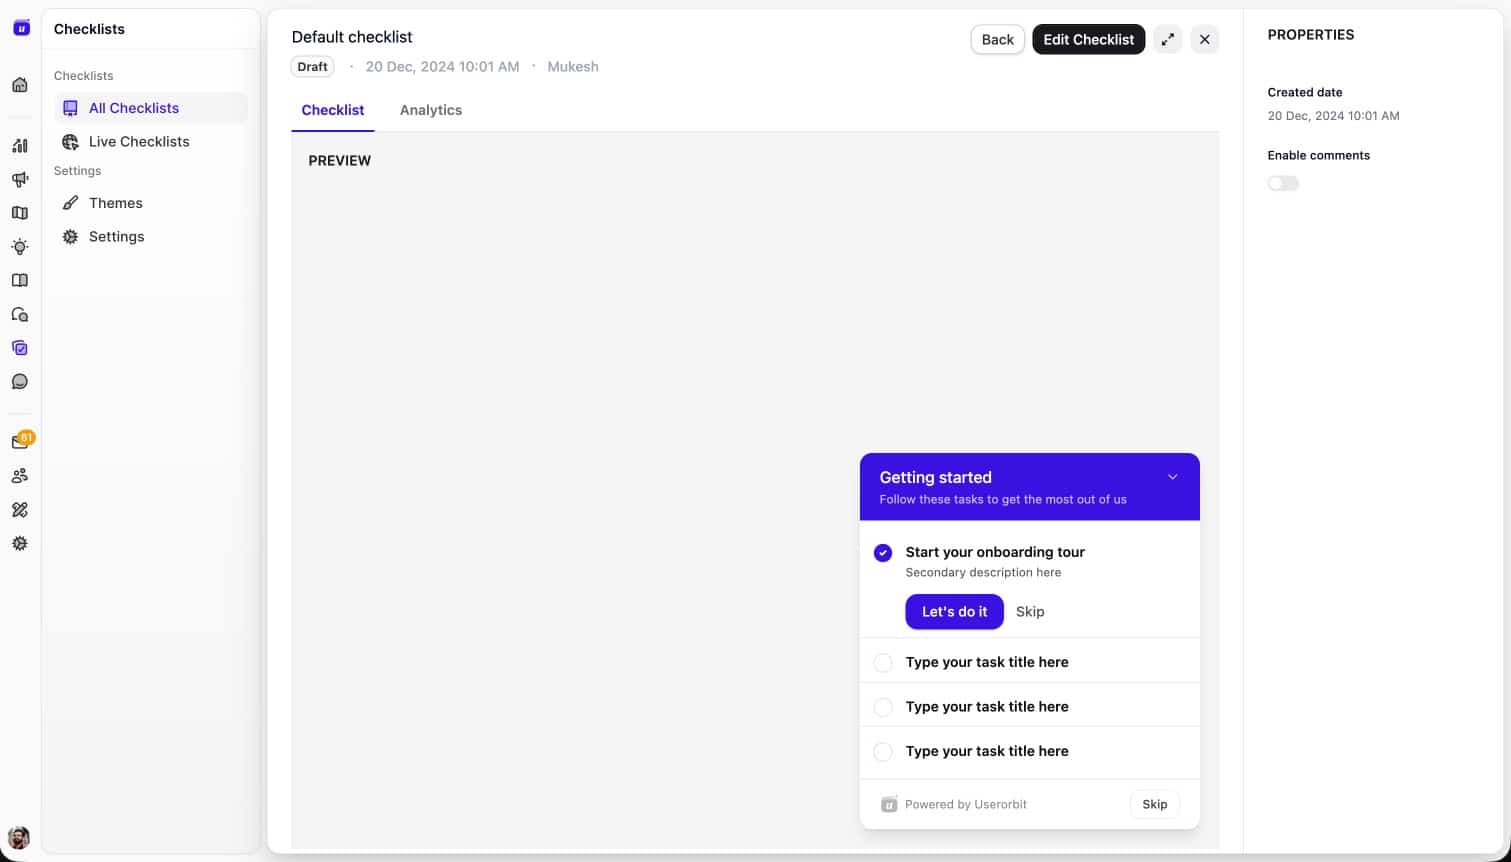Open the Home dashboard icon
The width and height of the screenshot is (1511, 862).
click(x=20, y=85)
